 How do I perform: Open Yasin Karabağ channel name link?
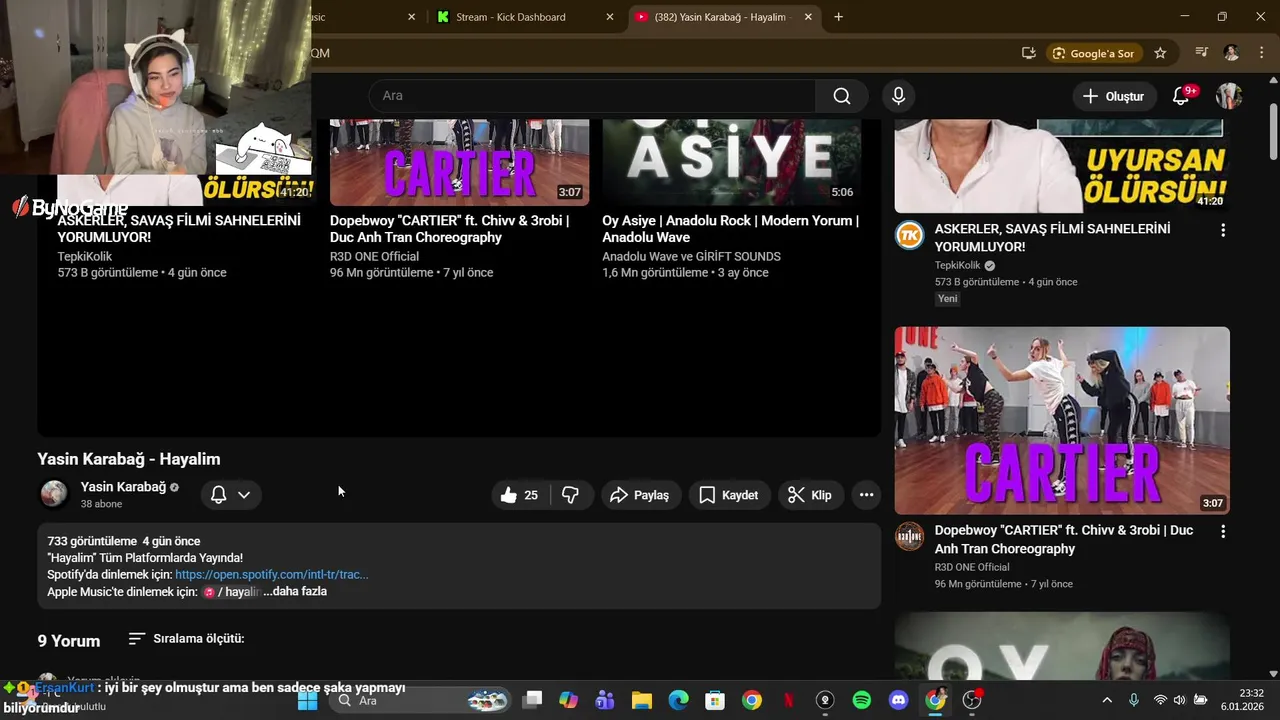coord(123,487)
